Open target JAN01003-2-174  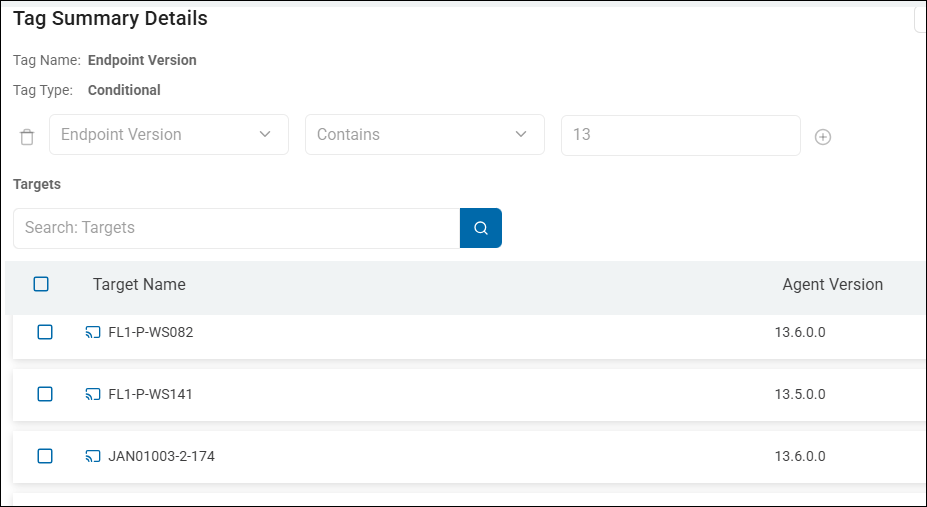[x=161, y=457]
